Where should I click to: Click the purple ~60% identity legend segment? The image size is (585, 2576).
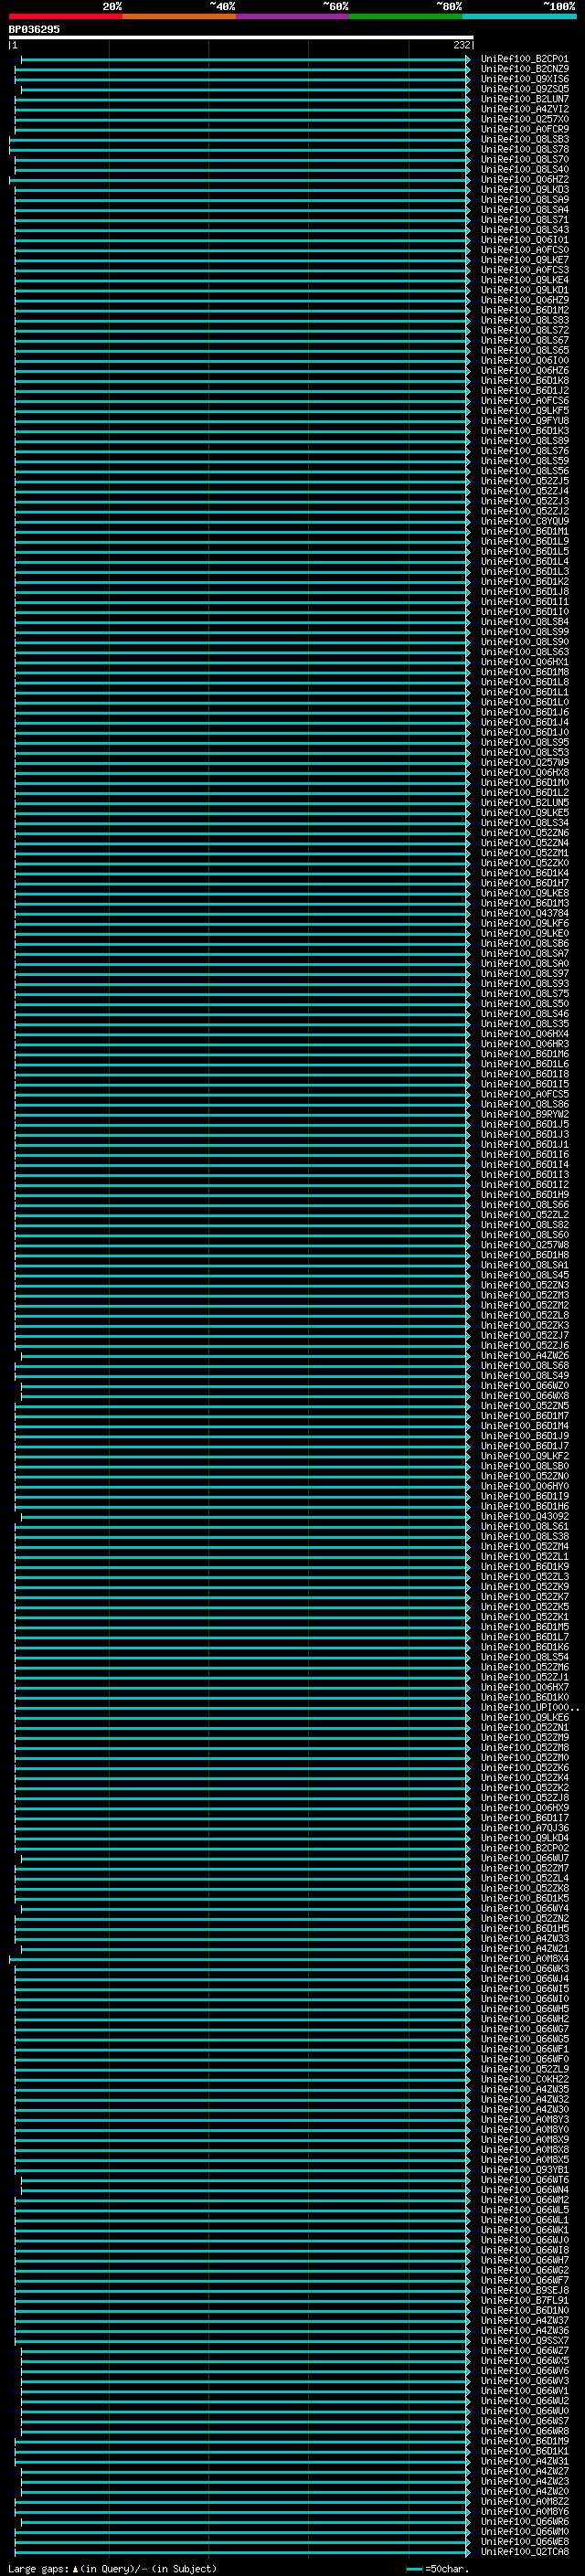click(x=293, y=16)
